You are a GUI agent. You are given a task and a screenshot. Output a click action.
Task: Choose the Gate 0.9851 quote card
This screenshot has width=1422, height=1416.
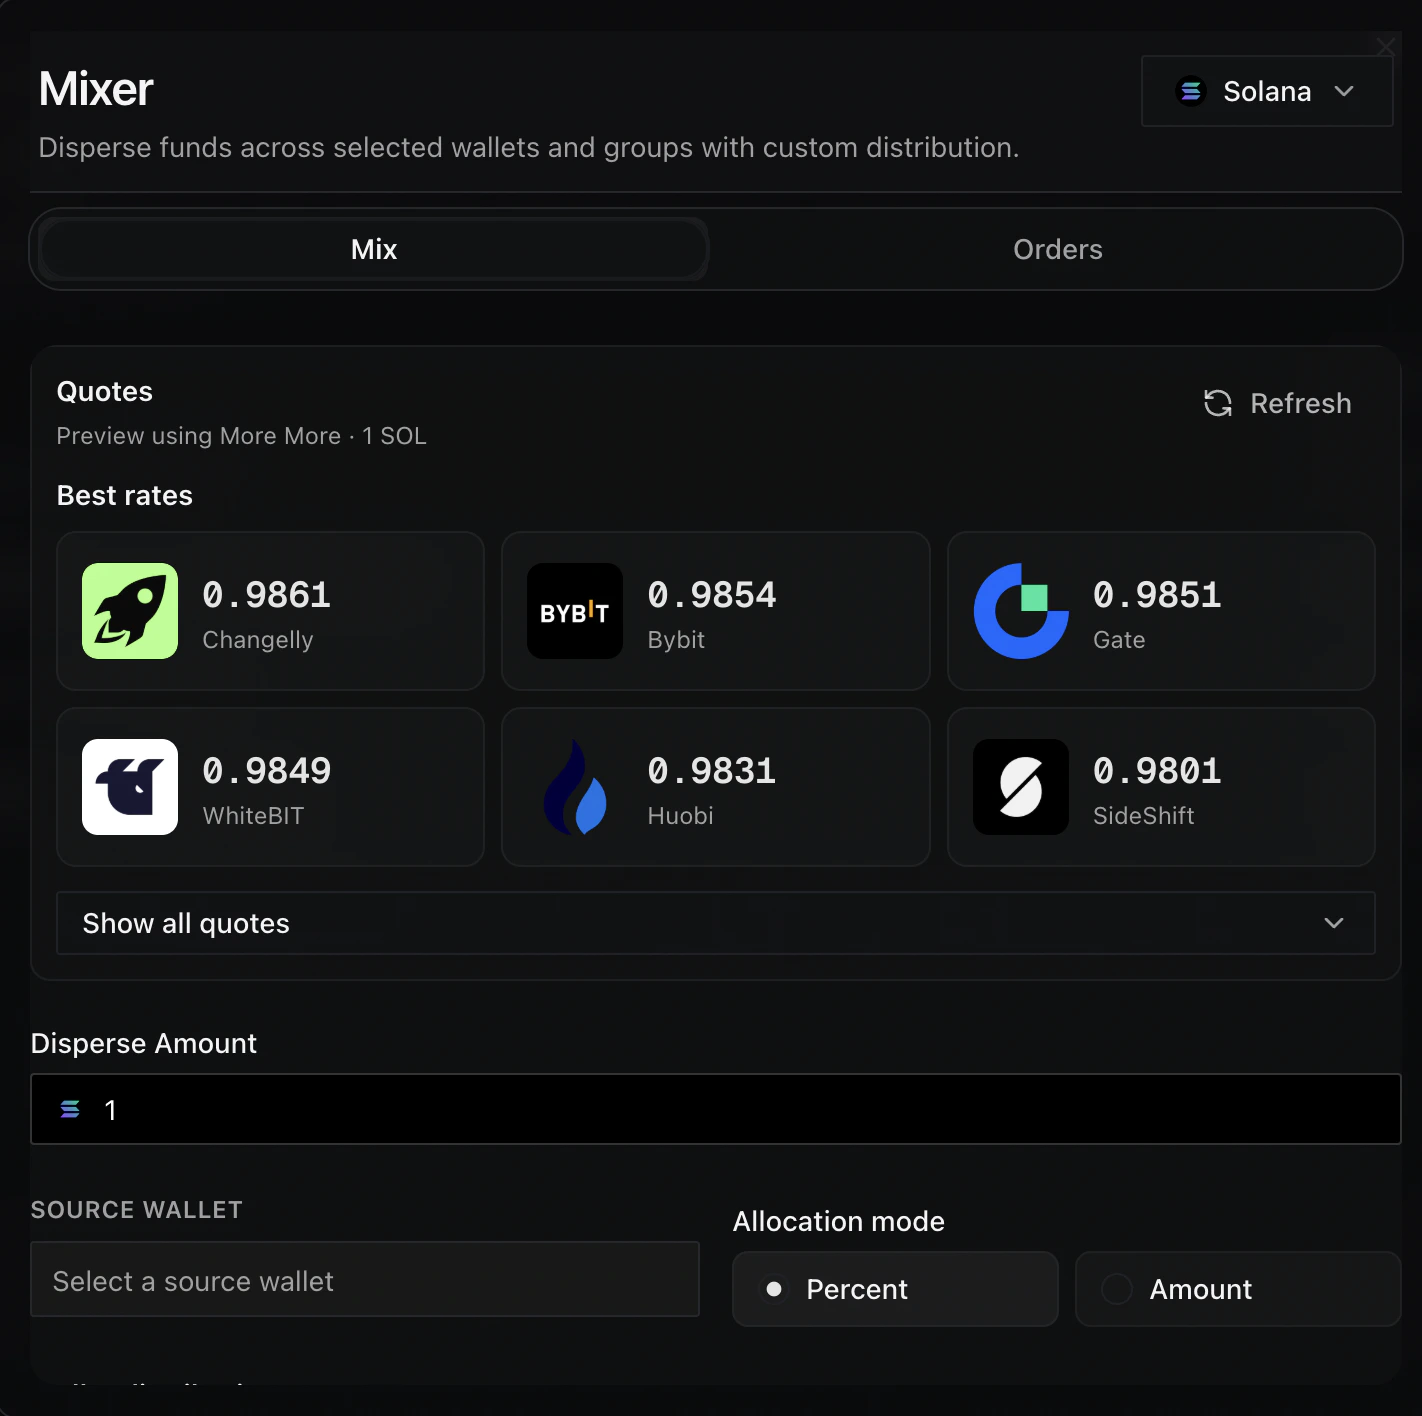coord(1161,611)
